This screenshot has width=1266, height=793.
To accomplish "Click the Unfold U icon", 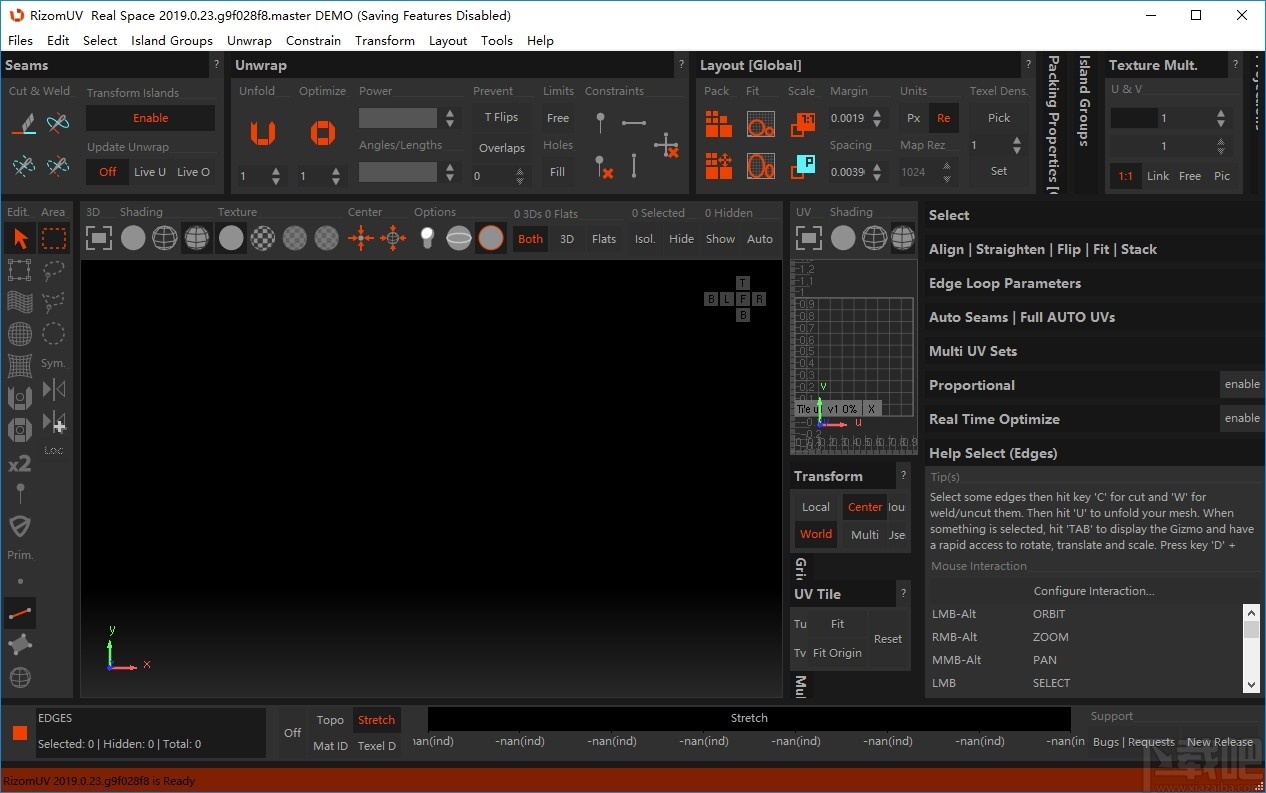I will pos(262,132).
